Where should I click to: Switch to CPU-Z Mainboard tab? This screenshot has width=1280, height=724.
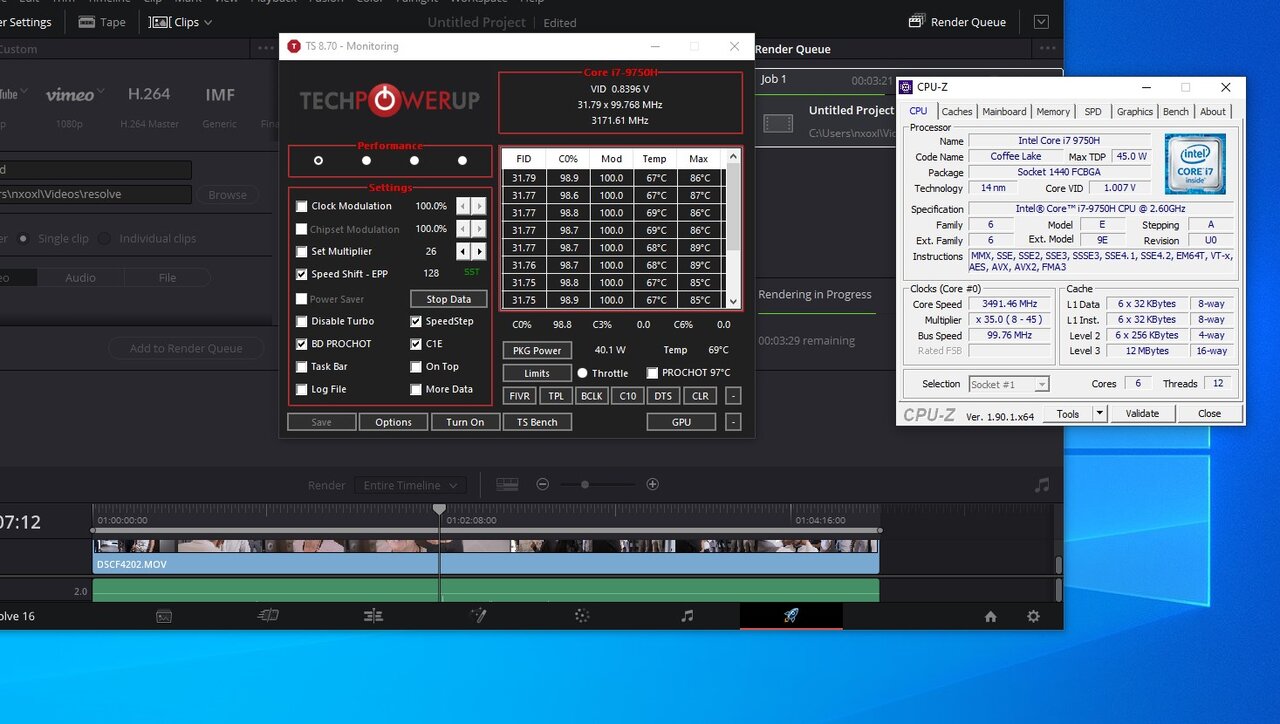[1004, 112]
